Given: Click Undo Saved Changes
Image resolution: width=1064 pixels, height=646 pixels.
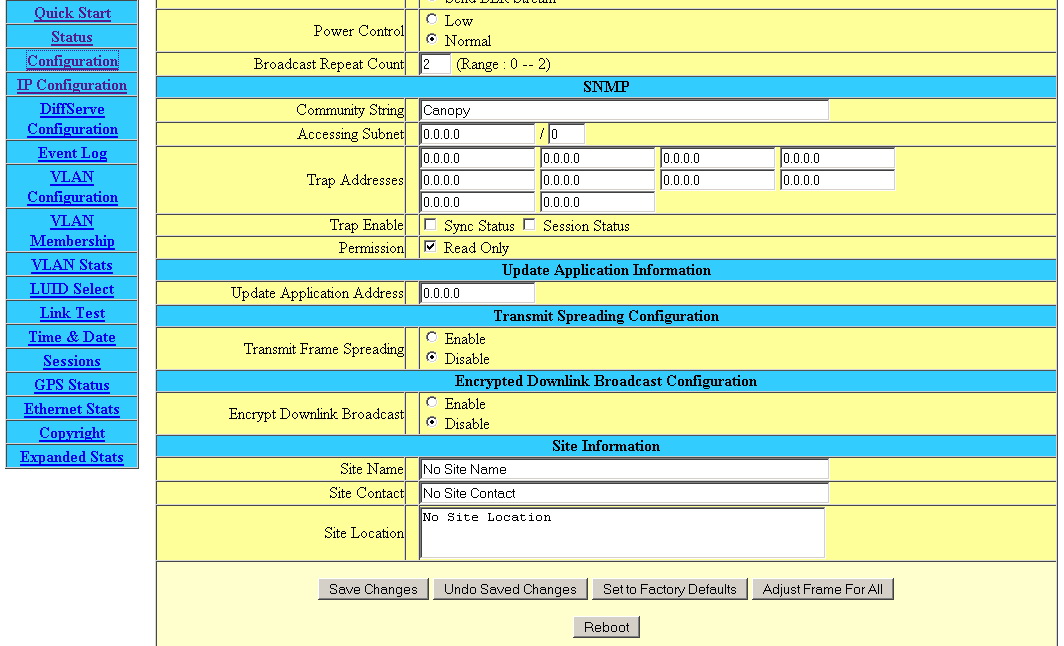Looking at the screenshot, I should coord(510,589).
